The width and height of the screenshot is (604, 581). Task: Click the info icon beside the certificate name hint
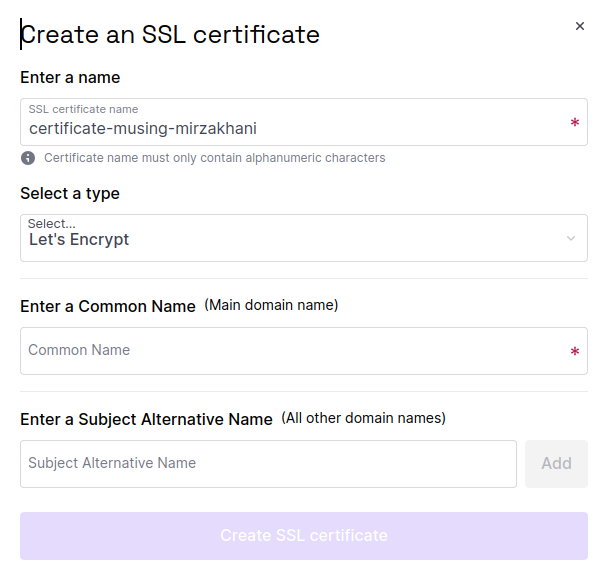[28, 158]
